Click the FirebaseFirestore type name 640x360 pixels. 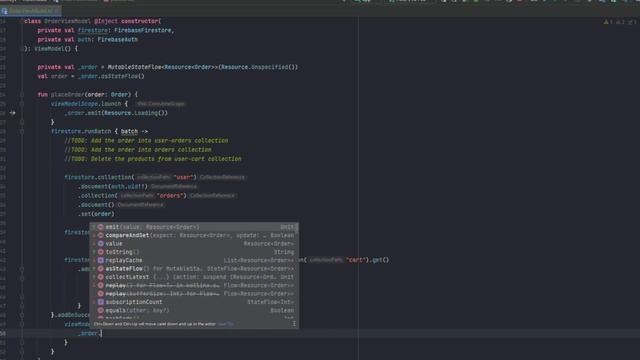(144, 30)
